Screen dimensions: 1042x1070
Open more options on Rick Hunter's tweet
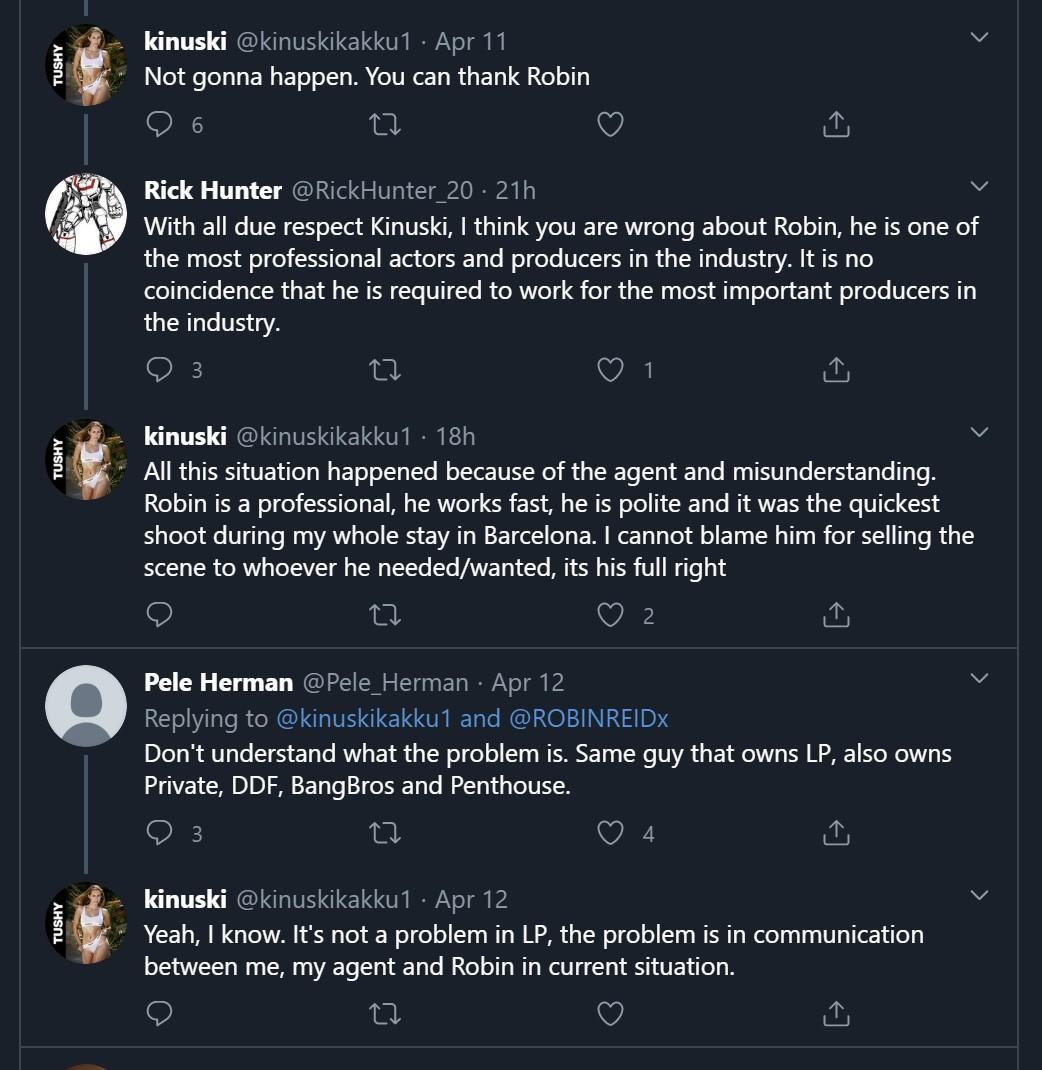pos(980,187)
